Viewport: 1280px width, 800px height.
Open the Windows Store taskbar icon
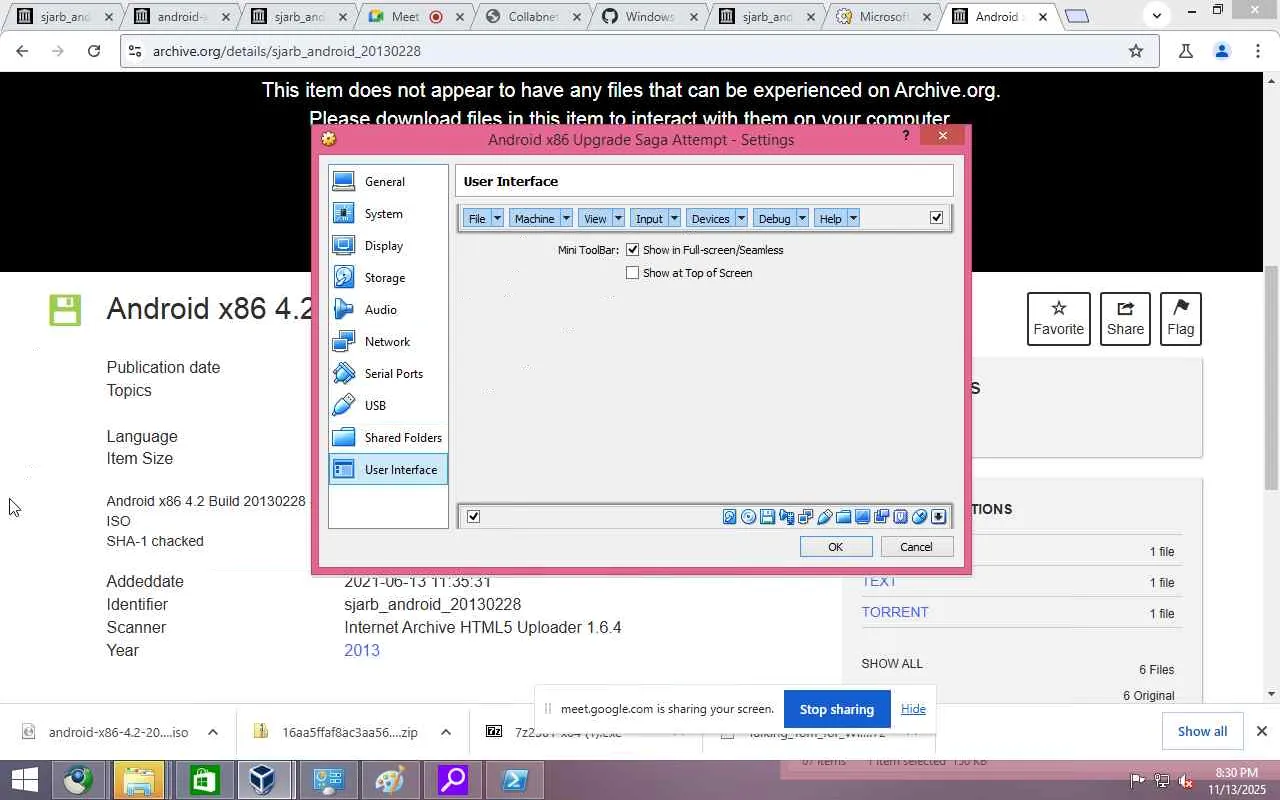pos(204,780)
